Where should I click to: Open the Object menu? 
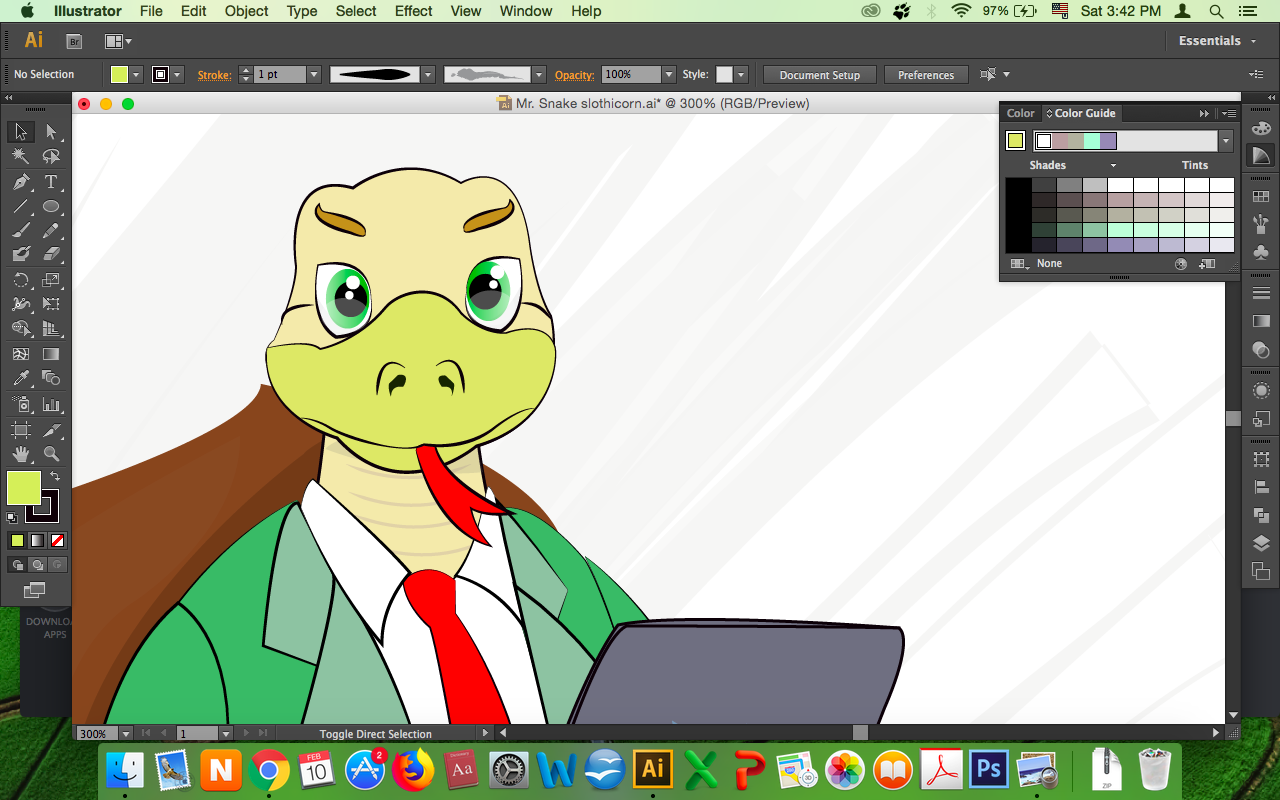pos(246,11)
